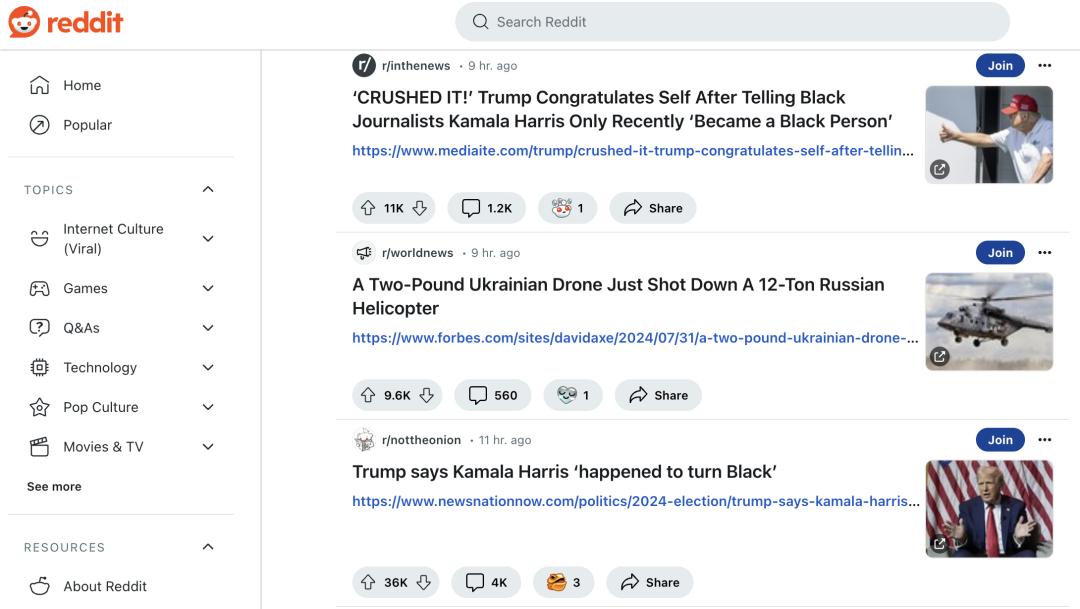Open comments on the r/nottheonion post

pyautogui.click(x=486, y=582)
